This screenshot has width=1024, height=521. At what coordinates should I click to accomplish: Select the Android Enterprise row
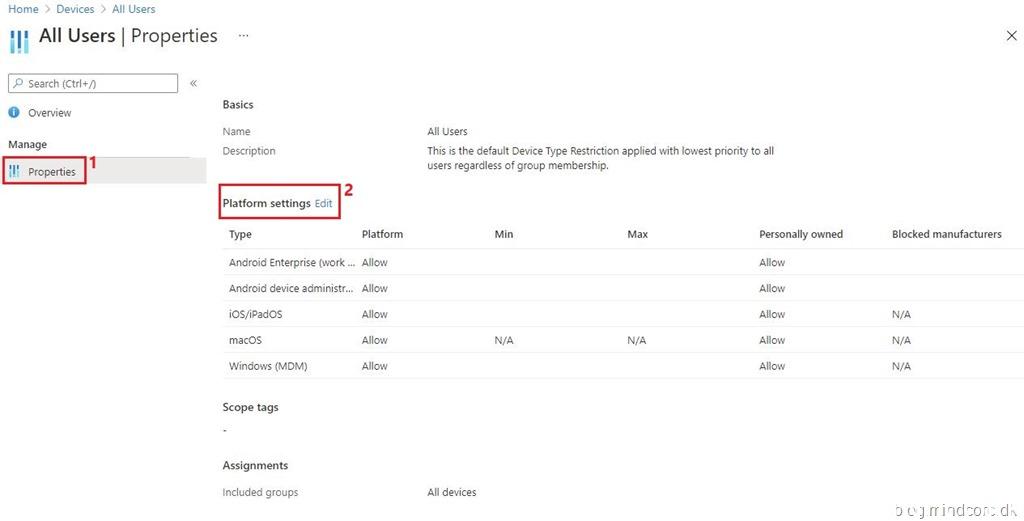coord(290,262)
